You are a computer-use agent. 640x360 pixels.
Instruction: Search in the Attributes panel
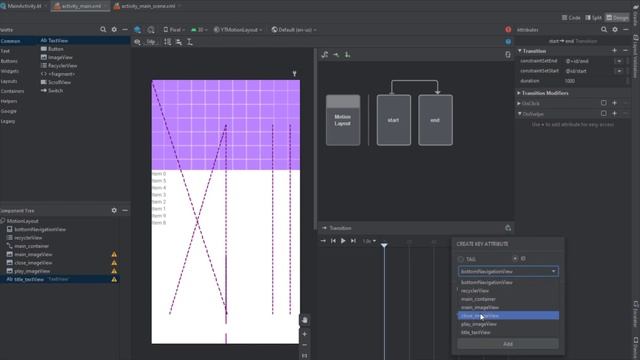(x=604, y=29)
